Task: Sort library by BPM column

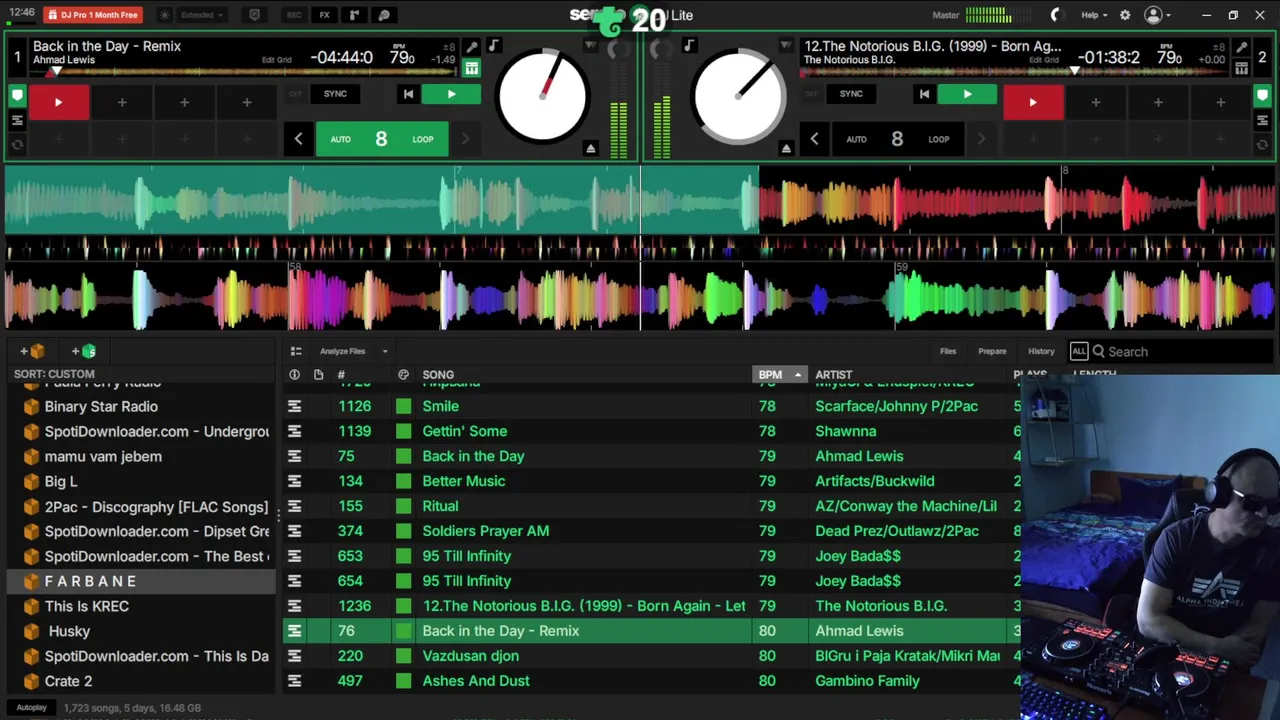Action: pos(779,375)
